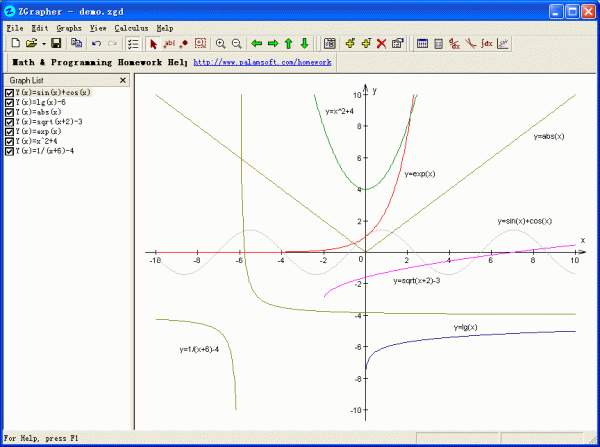
Task: Click the New document icon
Action: point(15,44)
